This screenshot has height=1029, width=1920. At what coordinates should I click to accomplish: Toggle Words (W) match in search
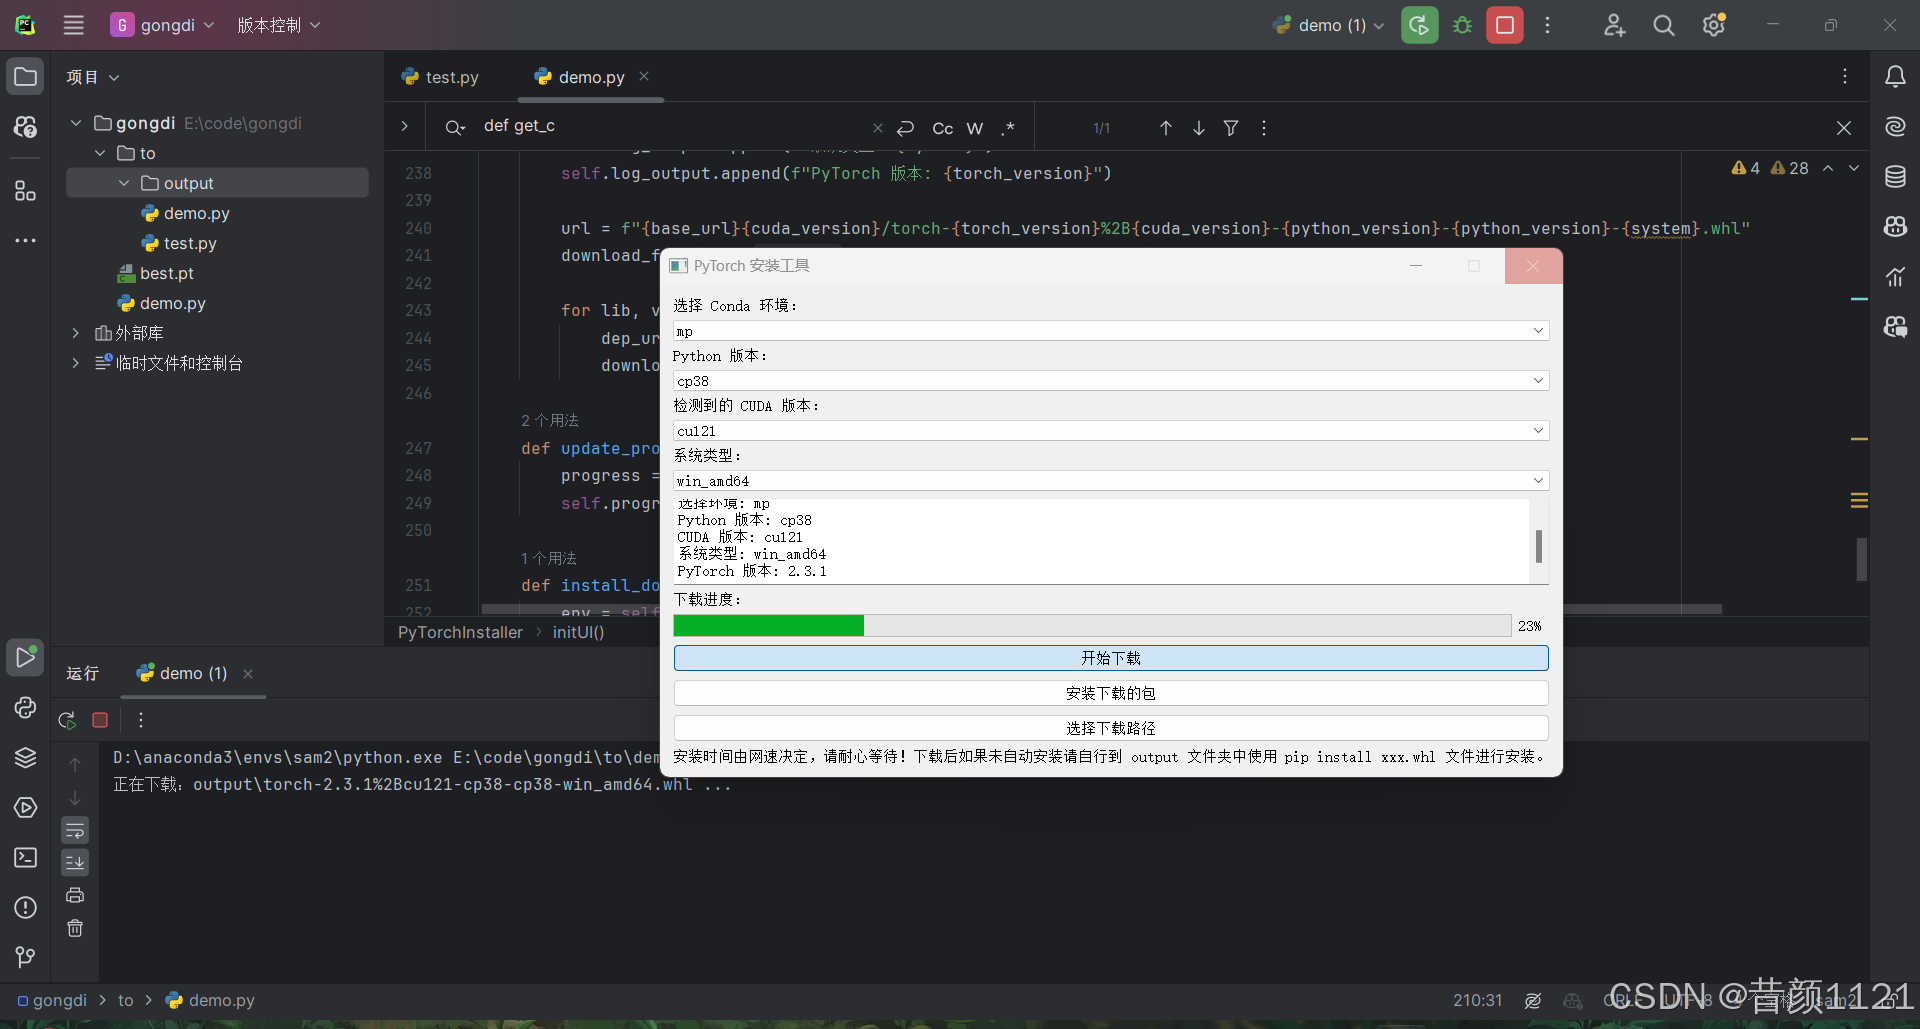click(975, 128)
